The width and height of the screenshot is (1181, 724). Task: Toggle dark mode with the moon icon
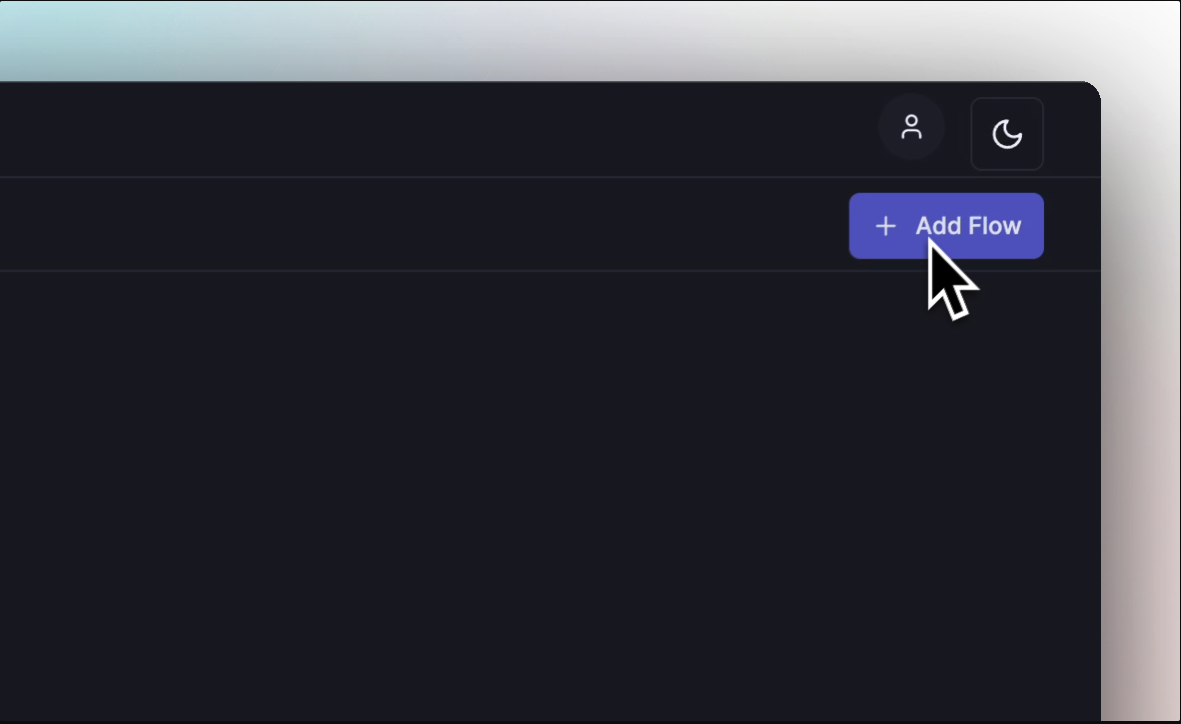[1007, 134]
